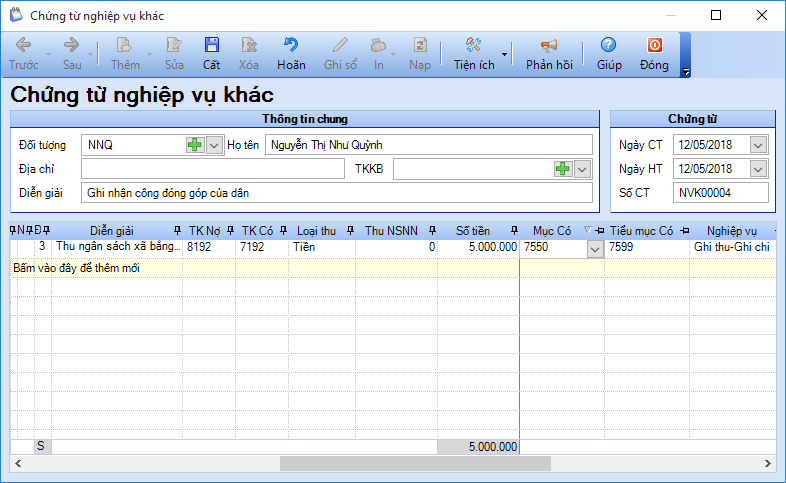The width and height of the screenshot is (786, 483).
Task: Toggle pin icon on Mục Có column
Action: point(600,230)
